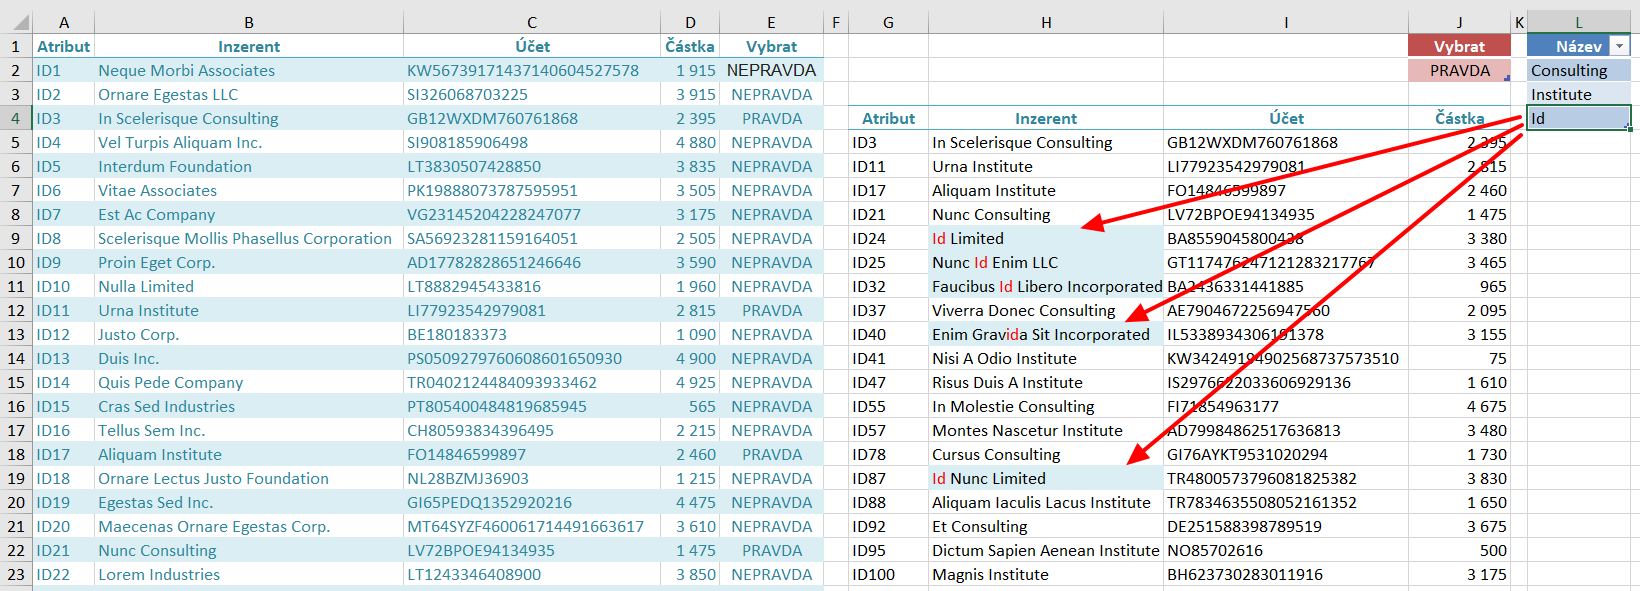The height and width of the screenshot is (591, 1640).
Task: Select ID3 in the filtered list column G
Action: pyautogui.click(x=888, y=142)
